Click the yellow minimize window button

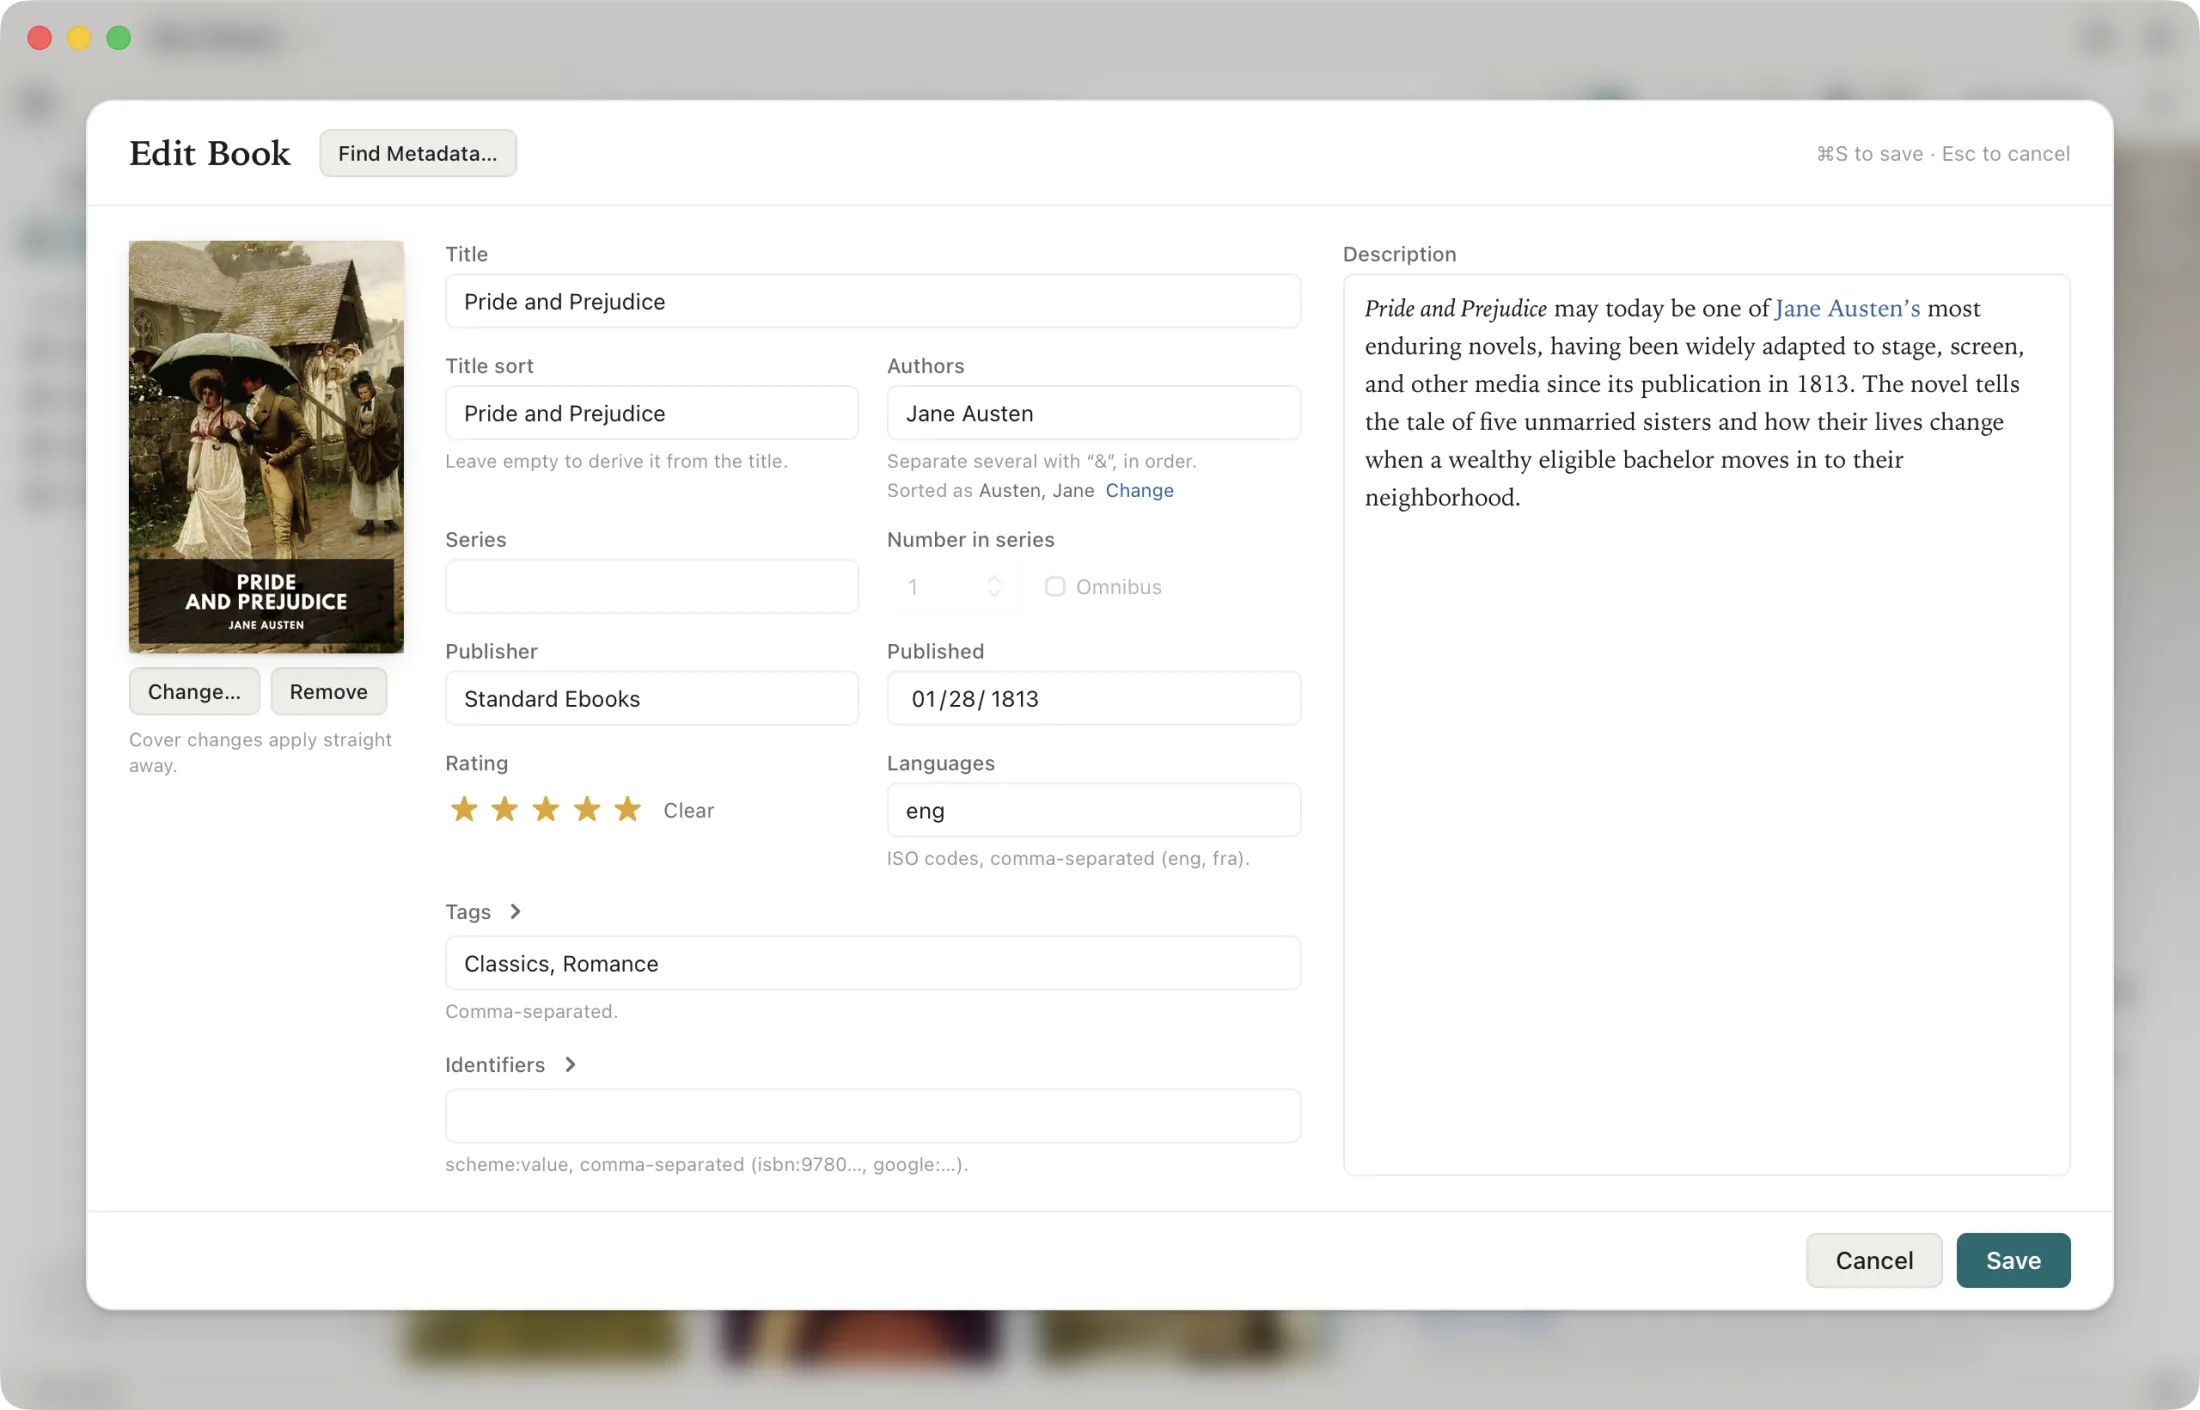point(79,38)
